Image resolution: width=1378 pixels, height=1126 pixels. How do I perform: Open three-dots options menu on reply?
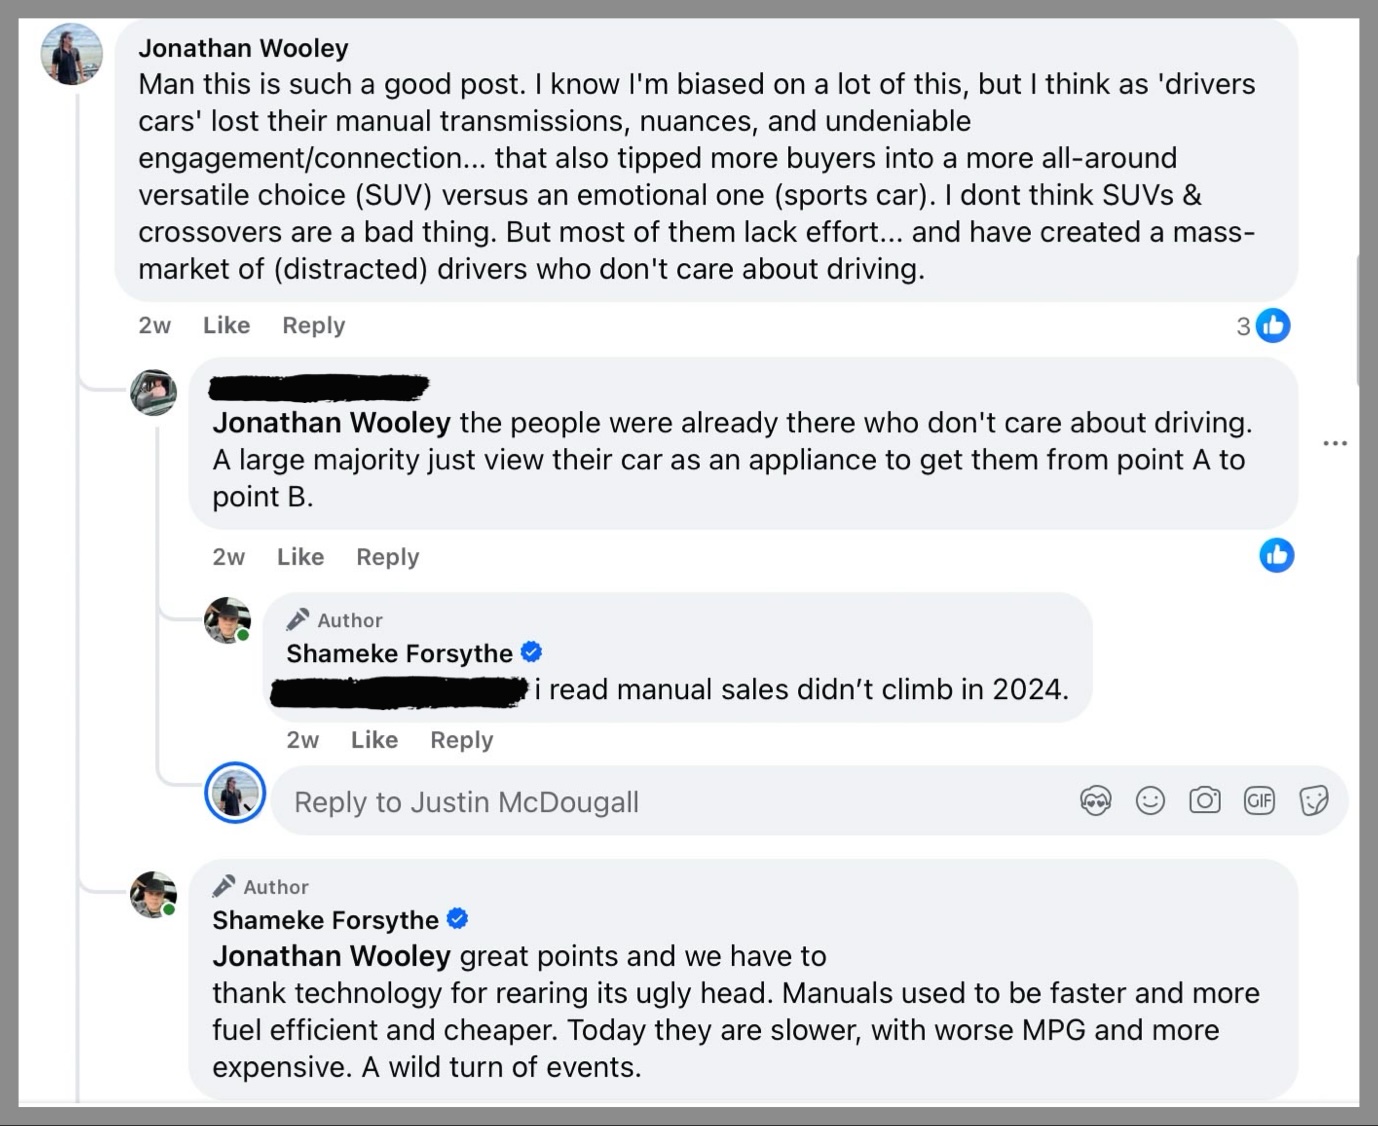[1334, 443]
